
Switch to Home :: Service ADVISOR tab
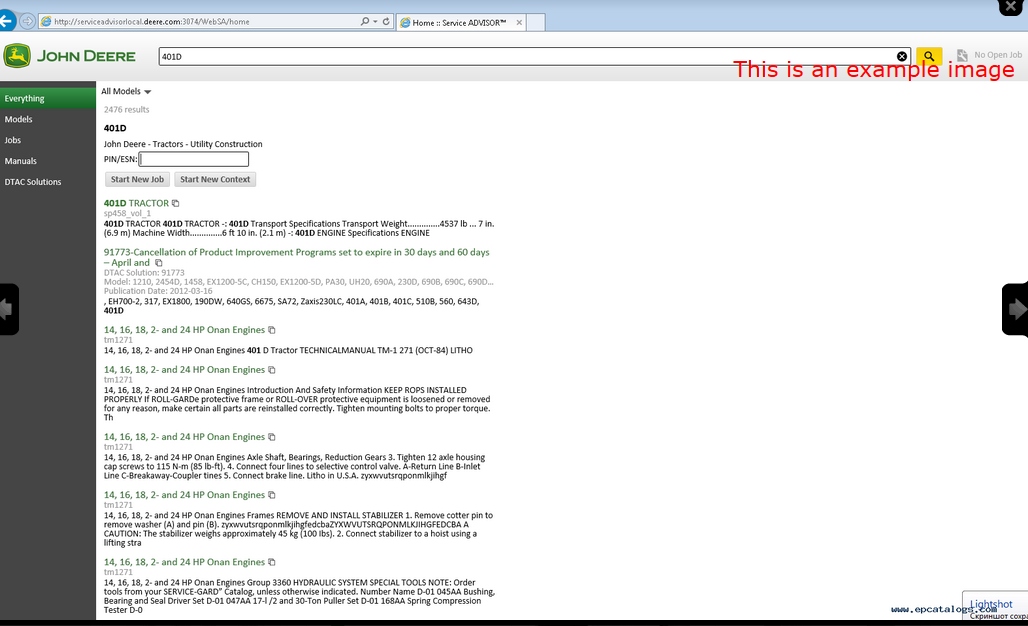coord(460,22)
